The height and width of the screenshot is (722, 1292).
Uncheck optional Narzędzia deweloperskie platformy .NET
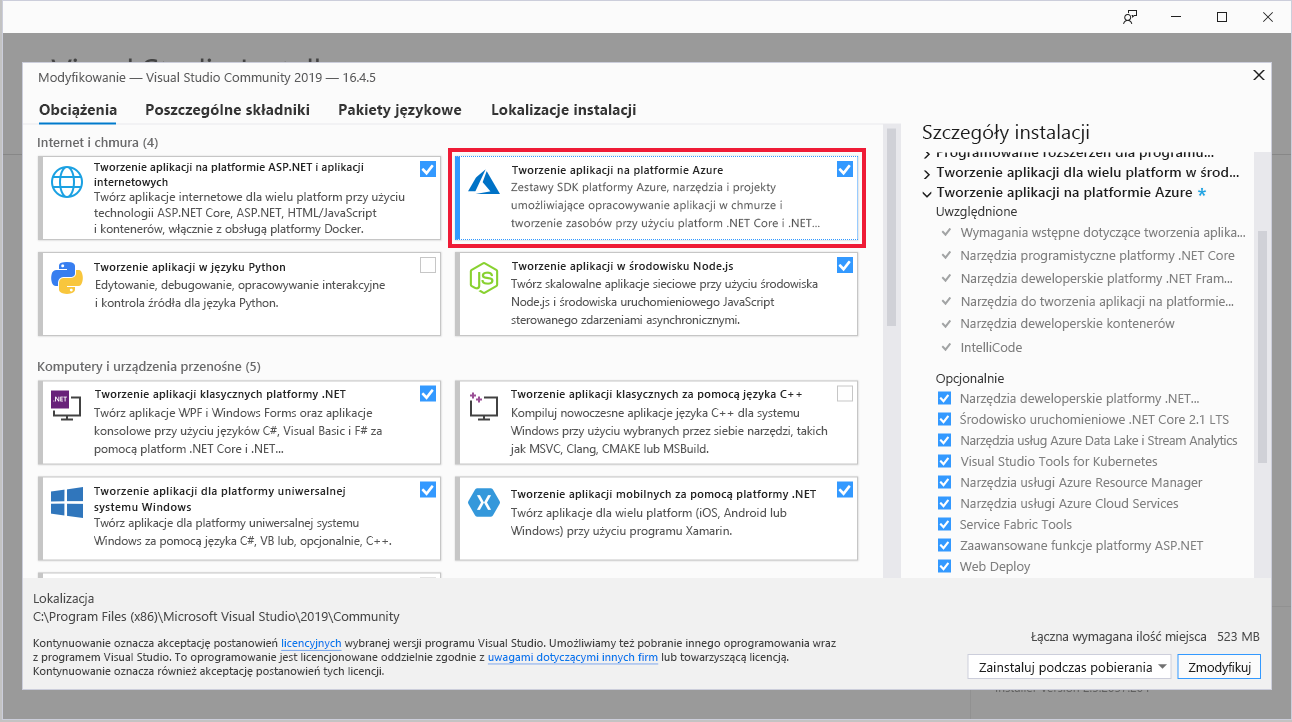point(944,398)
